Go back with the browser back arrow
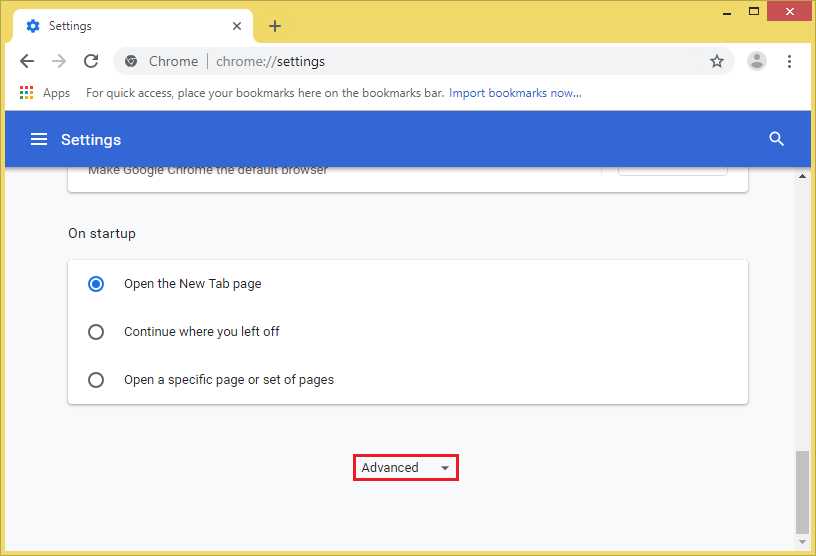 click(27, 61)
